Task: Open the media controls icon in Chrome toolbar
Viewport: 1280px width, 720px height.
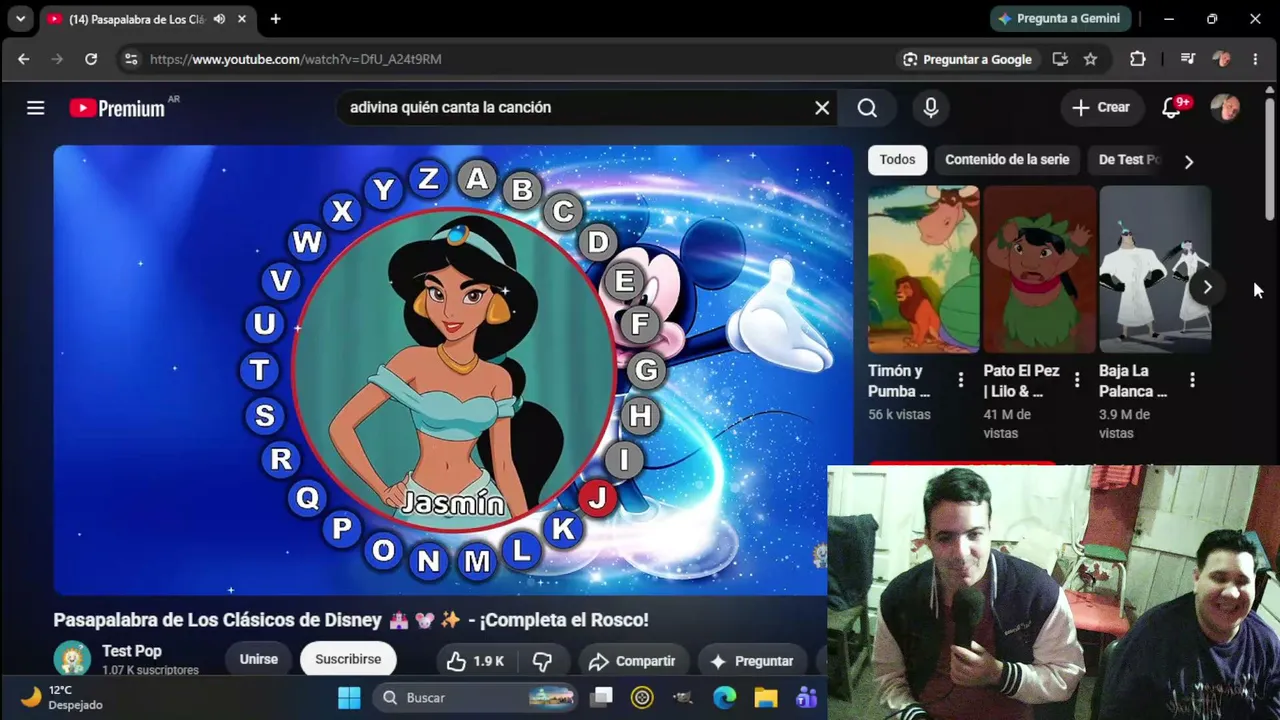Action: click(1188, 59)
